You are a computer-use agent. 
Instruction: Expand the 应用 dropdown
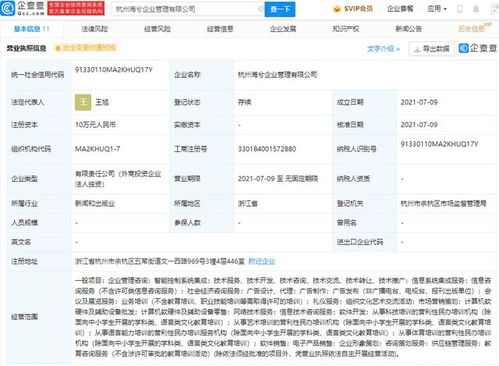(x=437, y=9)
